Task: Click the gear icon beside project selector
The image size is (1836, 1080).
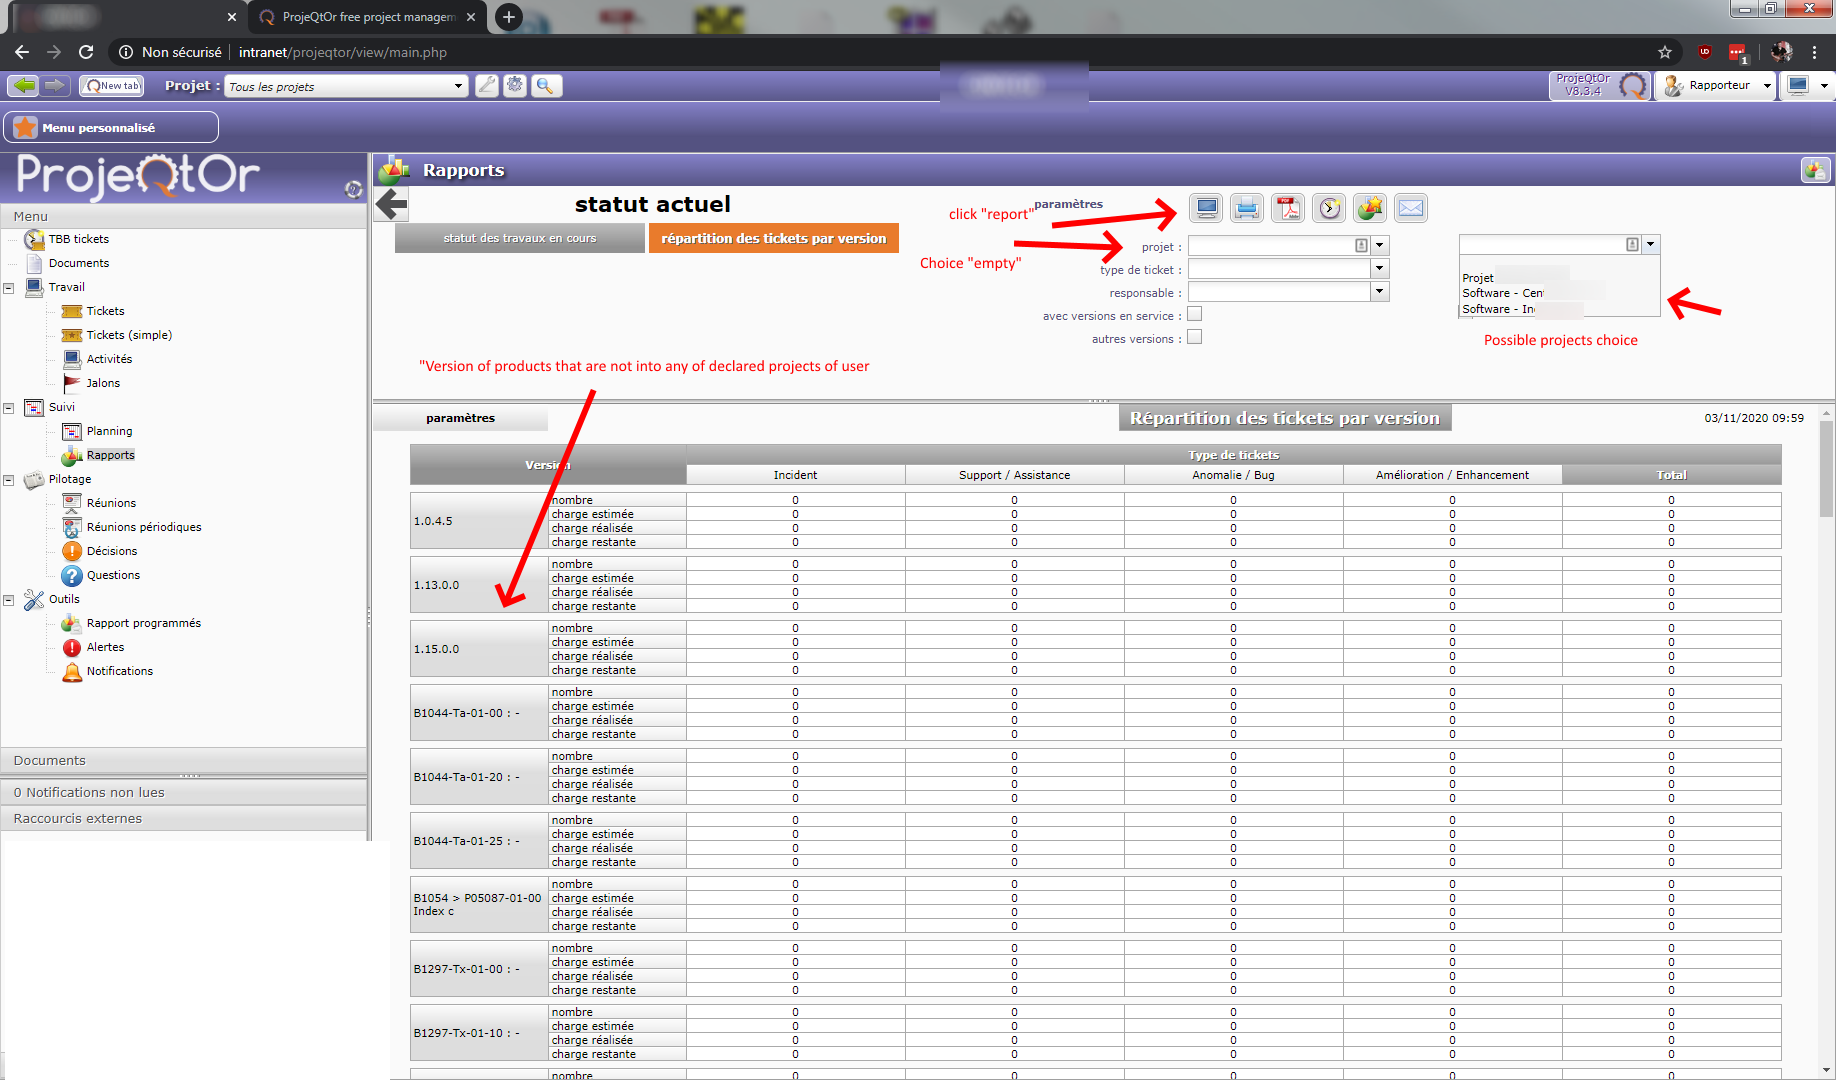Action: point(515,86)
